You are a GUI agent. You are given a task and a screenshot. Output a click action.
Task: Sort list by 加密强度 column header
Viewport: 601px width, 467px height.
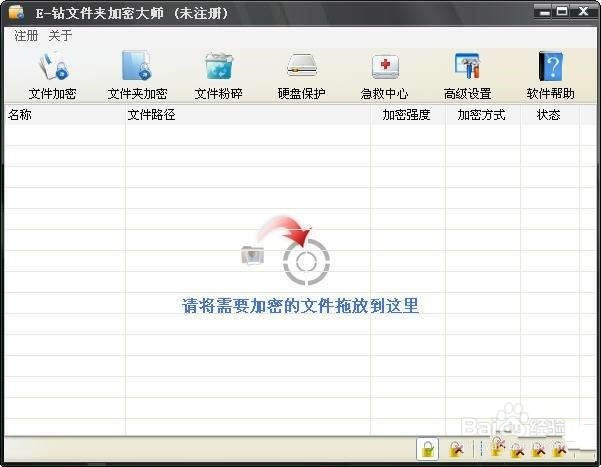[x=408, y=115]
